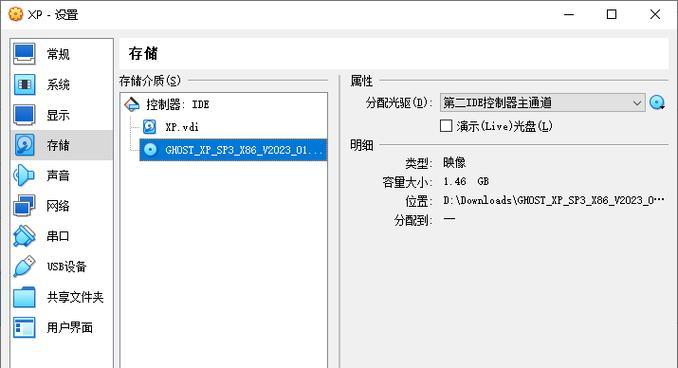Open the 常规 (General) settings page
This screenshot has height=368, width=678.
click(61, 54)
